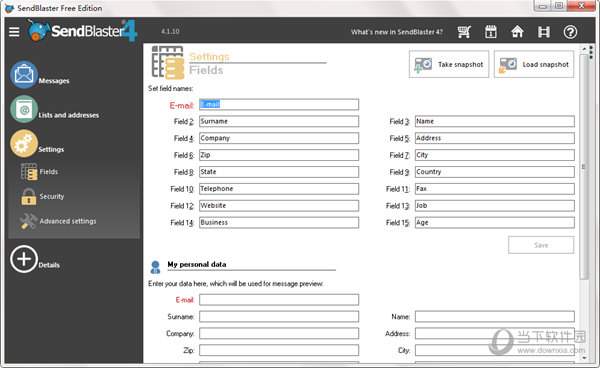Expand the Details plus icon
600x368 pixels.
click(x=24, y=259)
